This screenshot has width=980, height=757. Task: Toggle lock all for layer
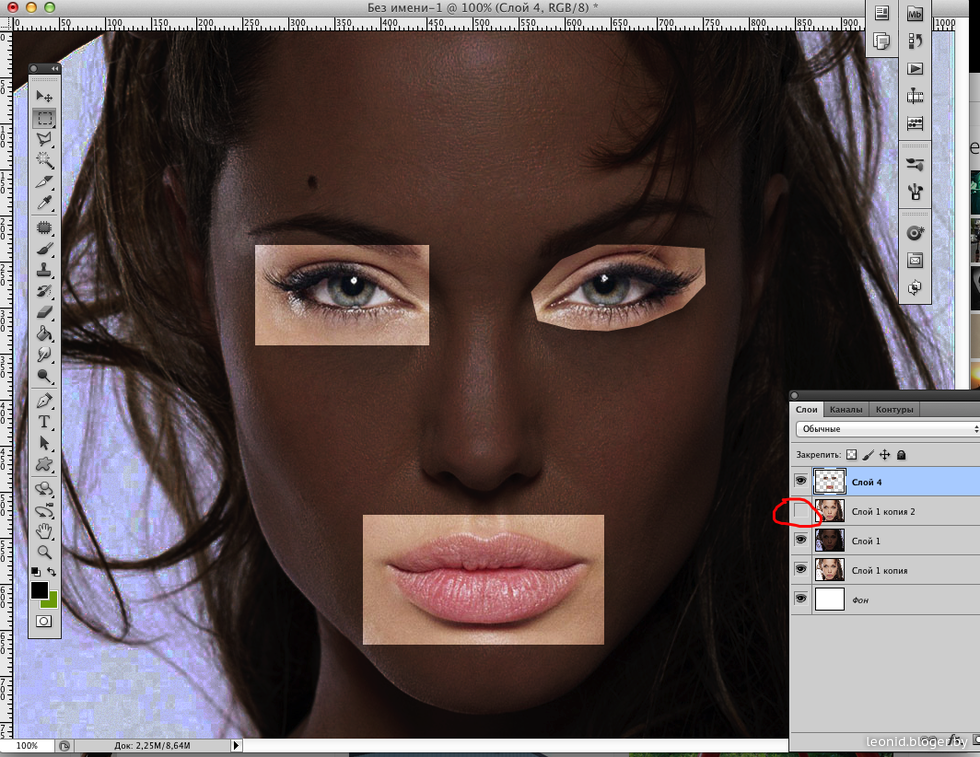[x=901, y=454]
